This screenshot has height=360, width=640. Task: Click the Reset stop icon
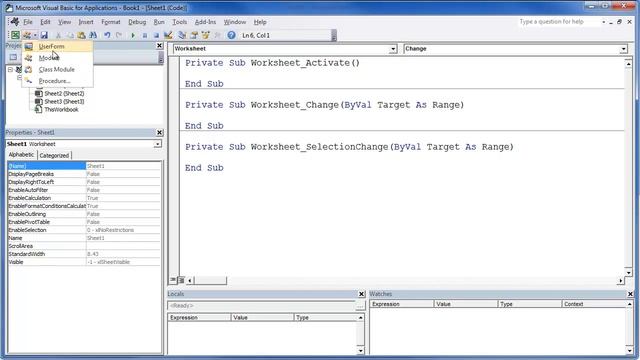coord(156,36)
